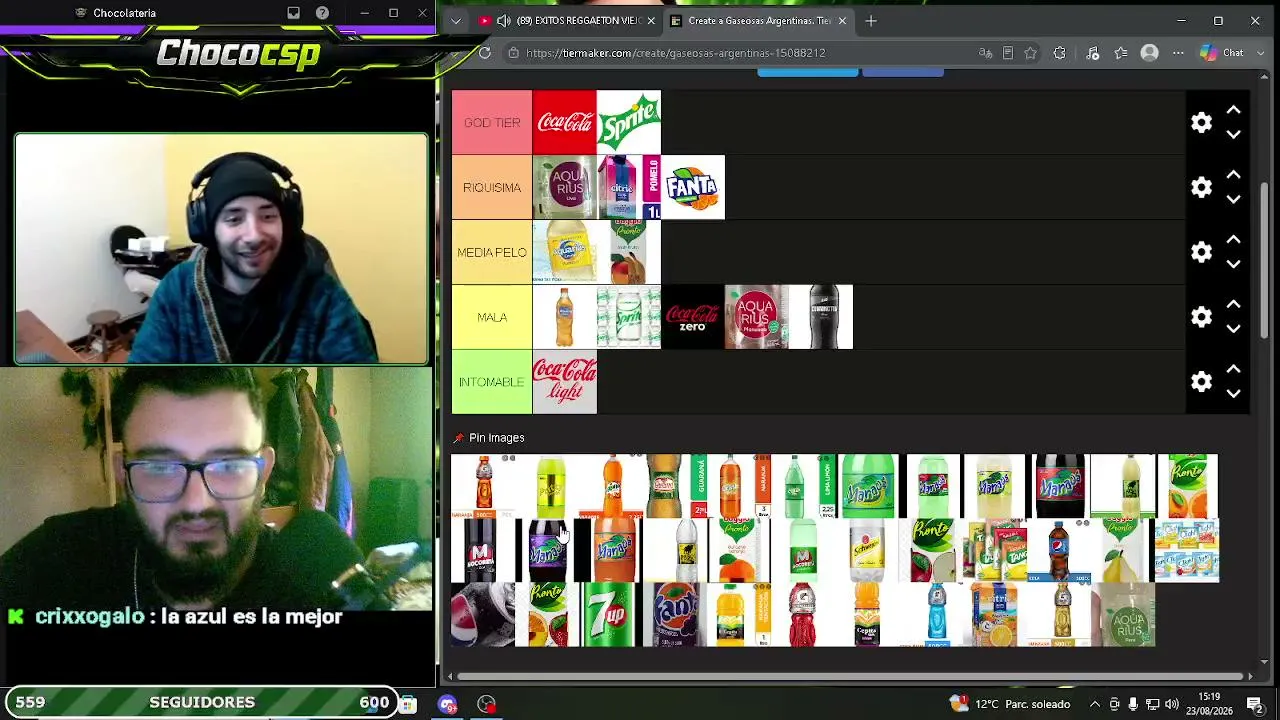Click the GOD TIER label cell

(492, 123)
